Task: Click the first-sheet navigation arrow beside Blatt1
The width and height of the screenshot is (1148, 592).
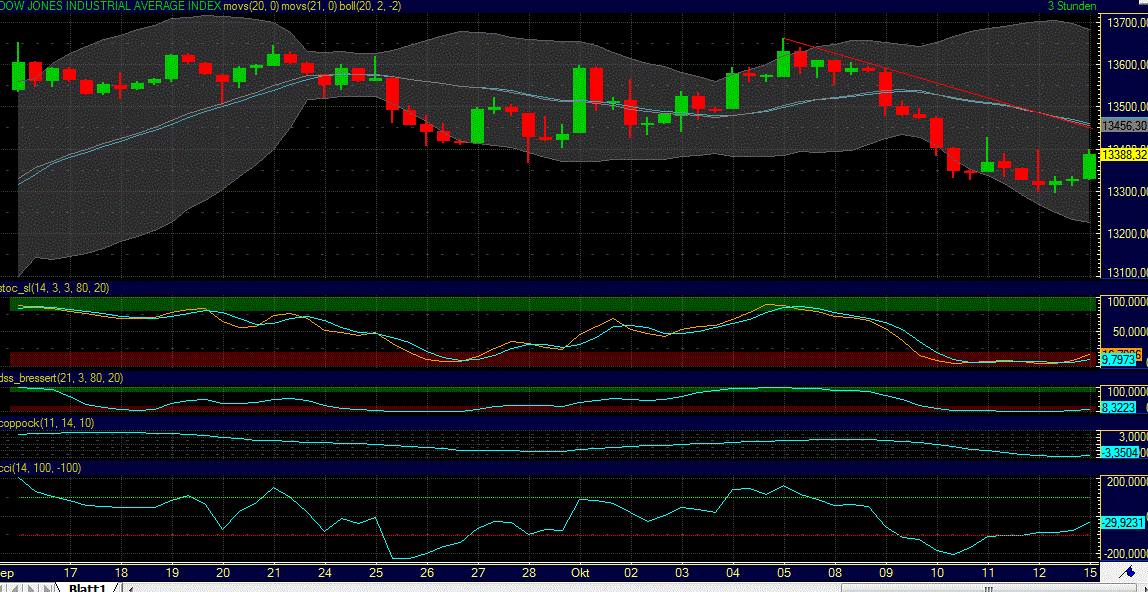Action: (4, 588)
